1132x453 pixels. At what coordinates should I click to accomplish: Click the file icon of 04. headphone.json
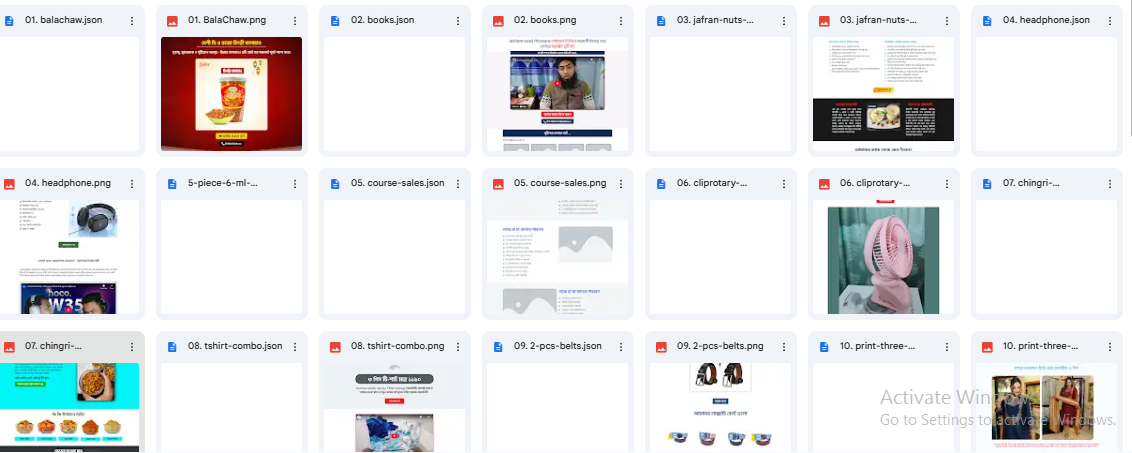coord(987,21)
